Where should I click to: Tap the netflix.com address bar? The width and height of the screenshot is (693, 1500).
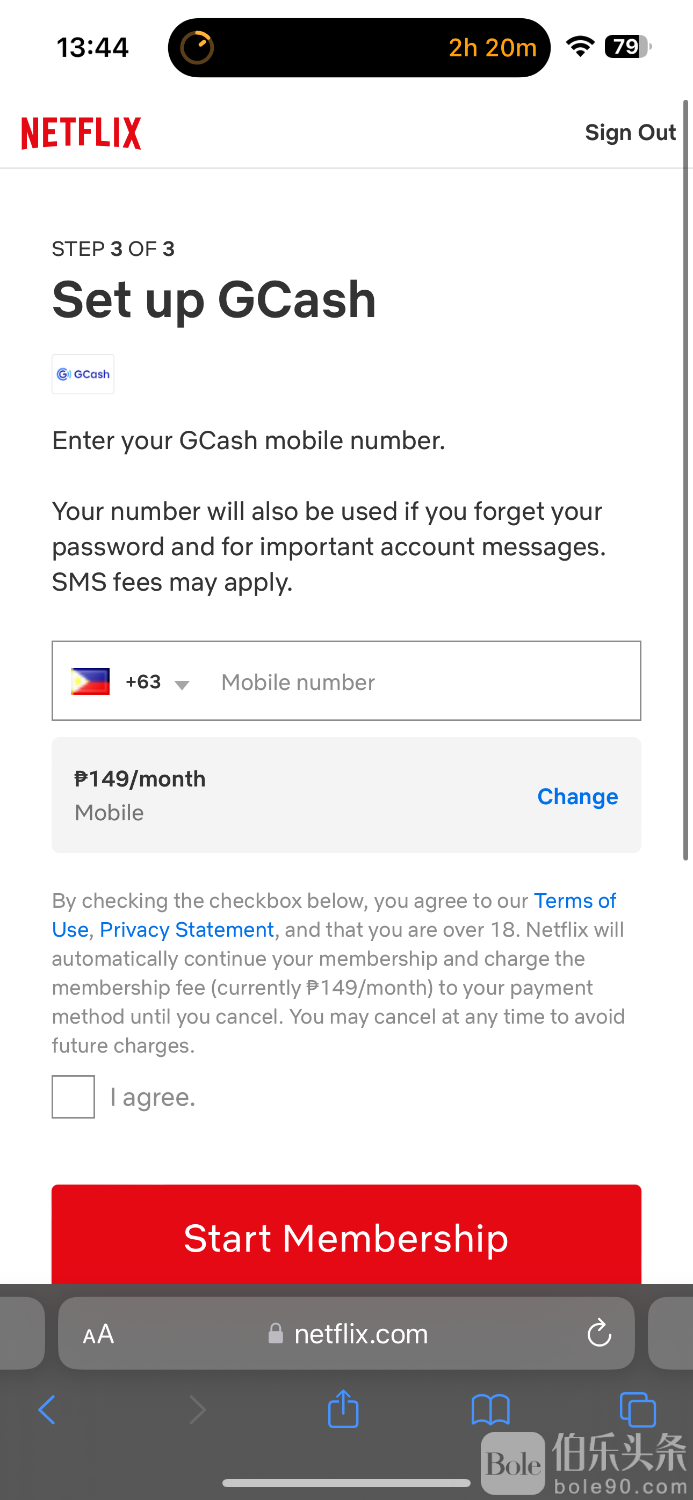click(360, 1334)
